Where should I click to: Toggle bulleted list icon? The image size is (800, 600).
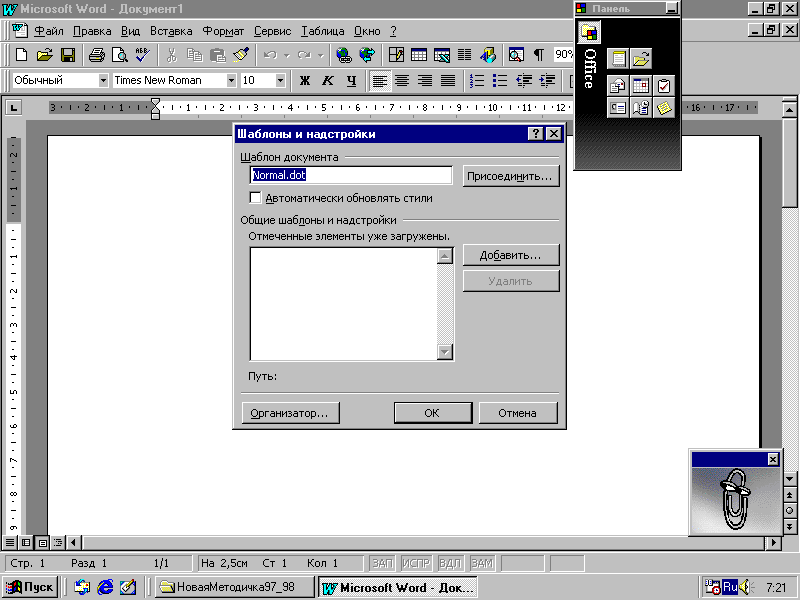(500, 81)
